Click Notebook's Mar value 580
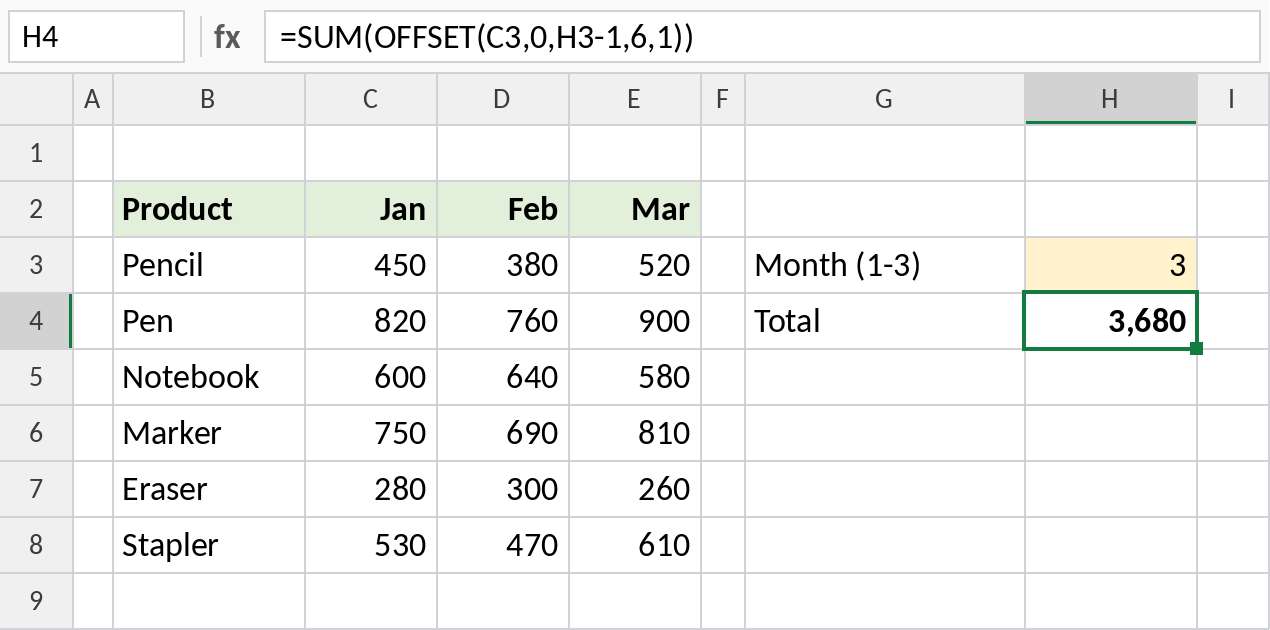Viewport: 1270px width, 630px height. point(635,377)
